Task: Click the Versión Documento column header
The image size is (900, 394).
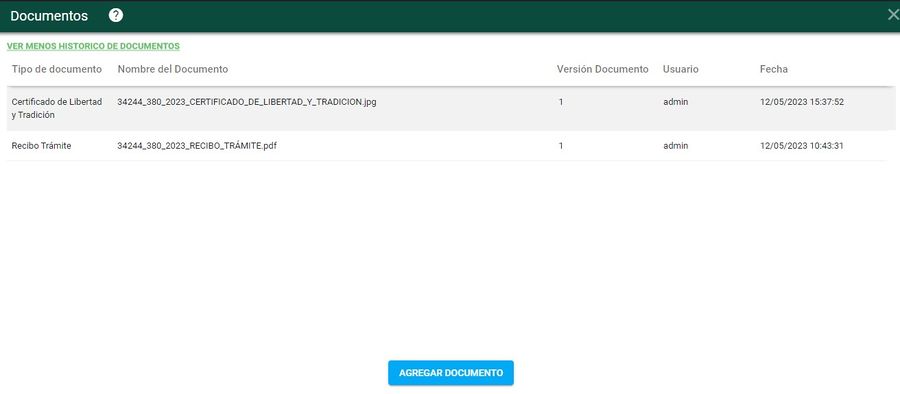Action: (603, 69)
